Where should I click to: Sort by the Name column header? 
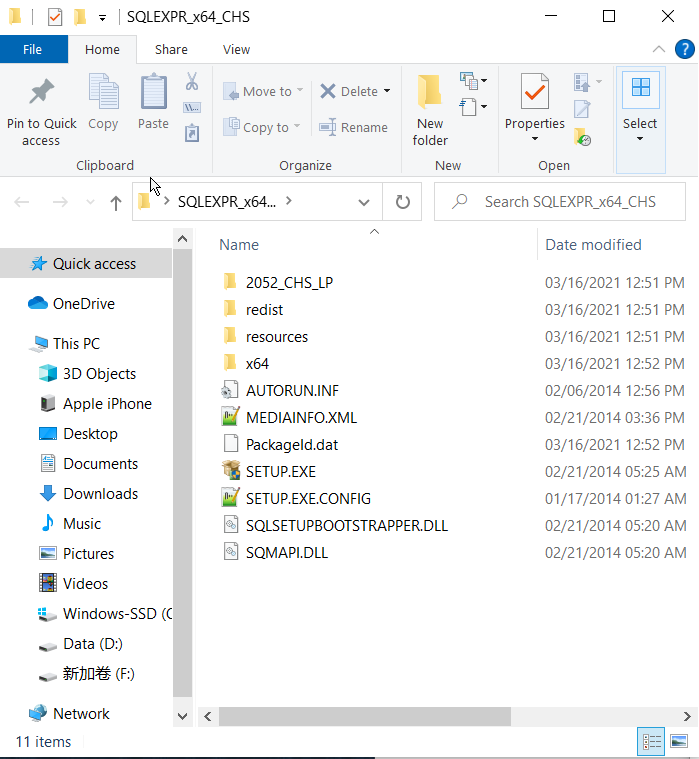pos(239,245)
